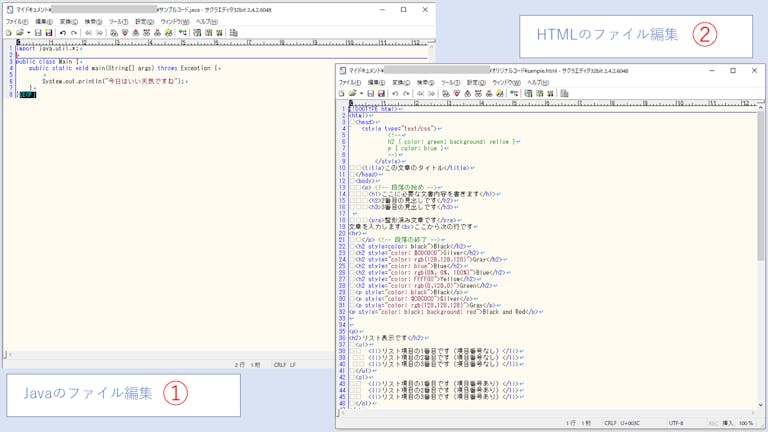The height and width of the screenshot is (432, 768).
Task: Open ウィンドウ(W) menu in Java window
Action: pos(175,22)
